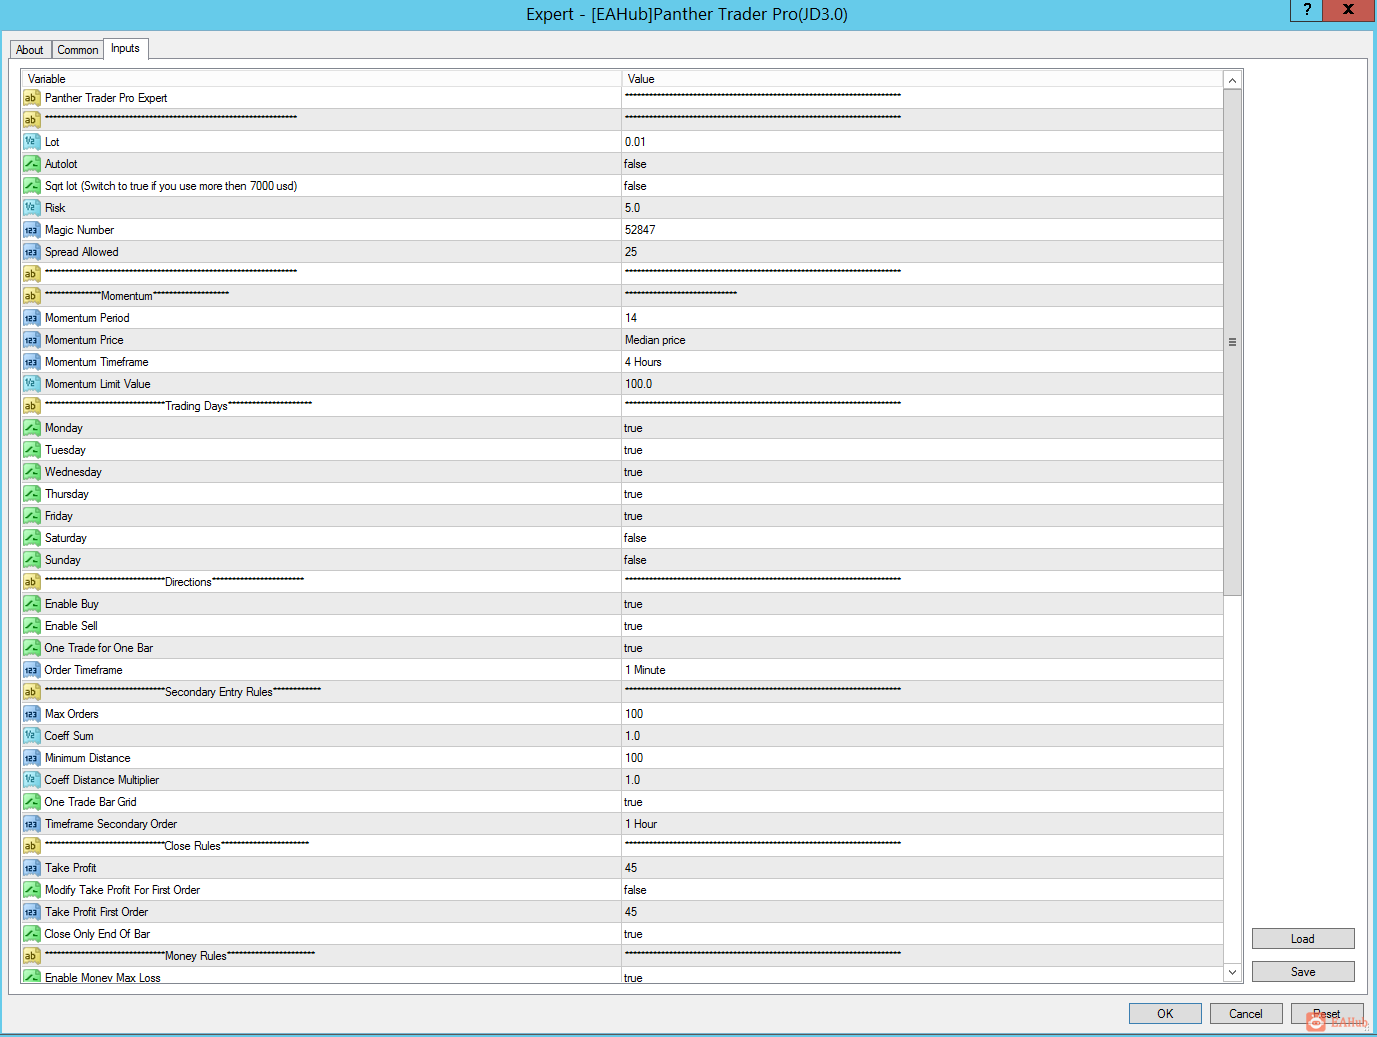
Task: Open Timeframe Secondary Order 1 Hour dropdown
Action: (x=922, y=824)
